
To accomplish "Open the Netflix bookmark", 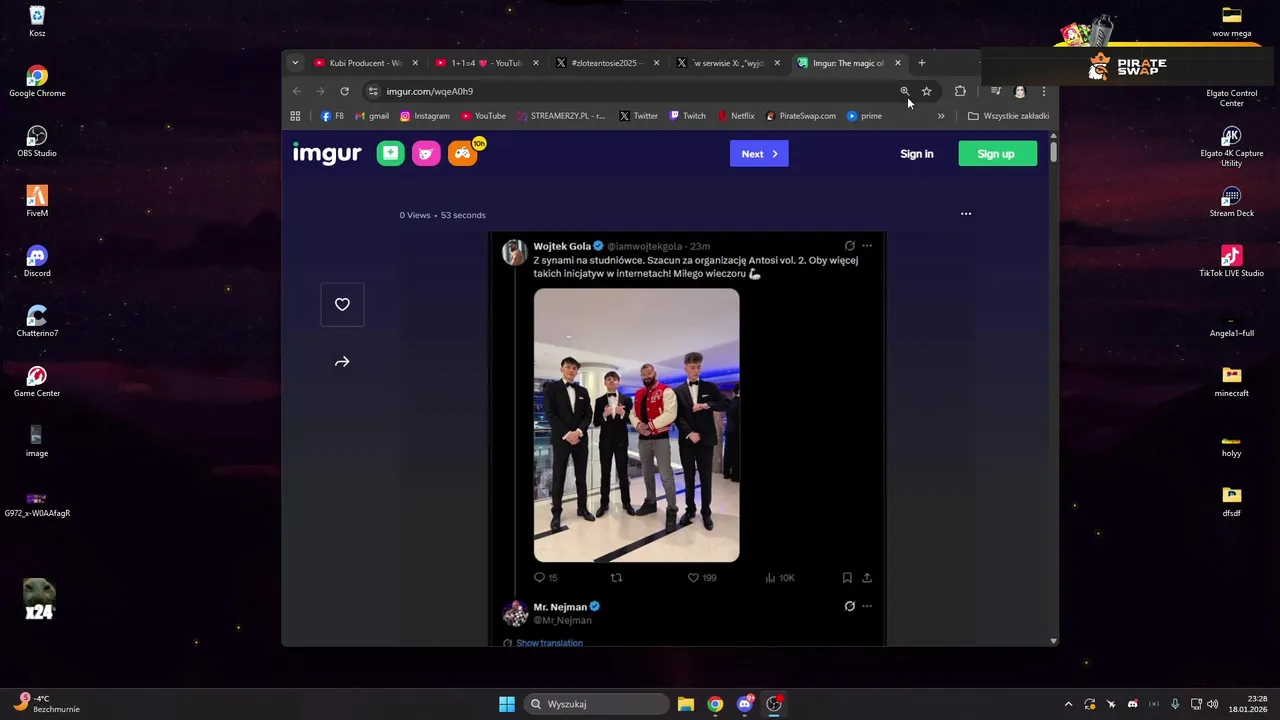I will (736, 116).
